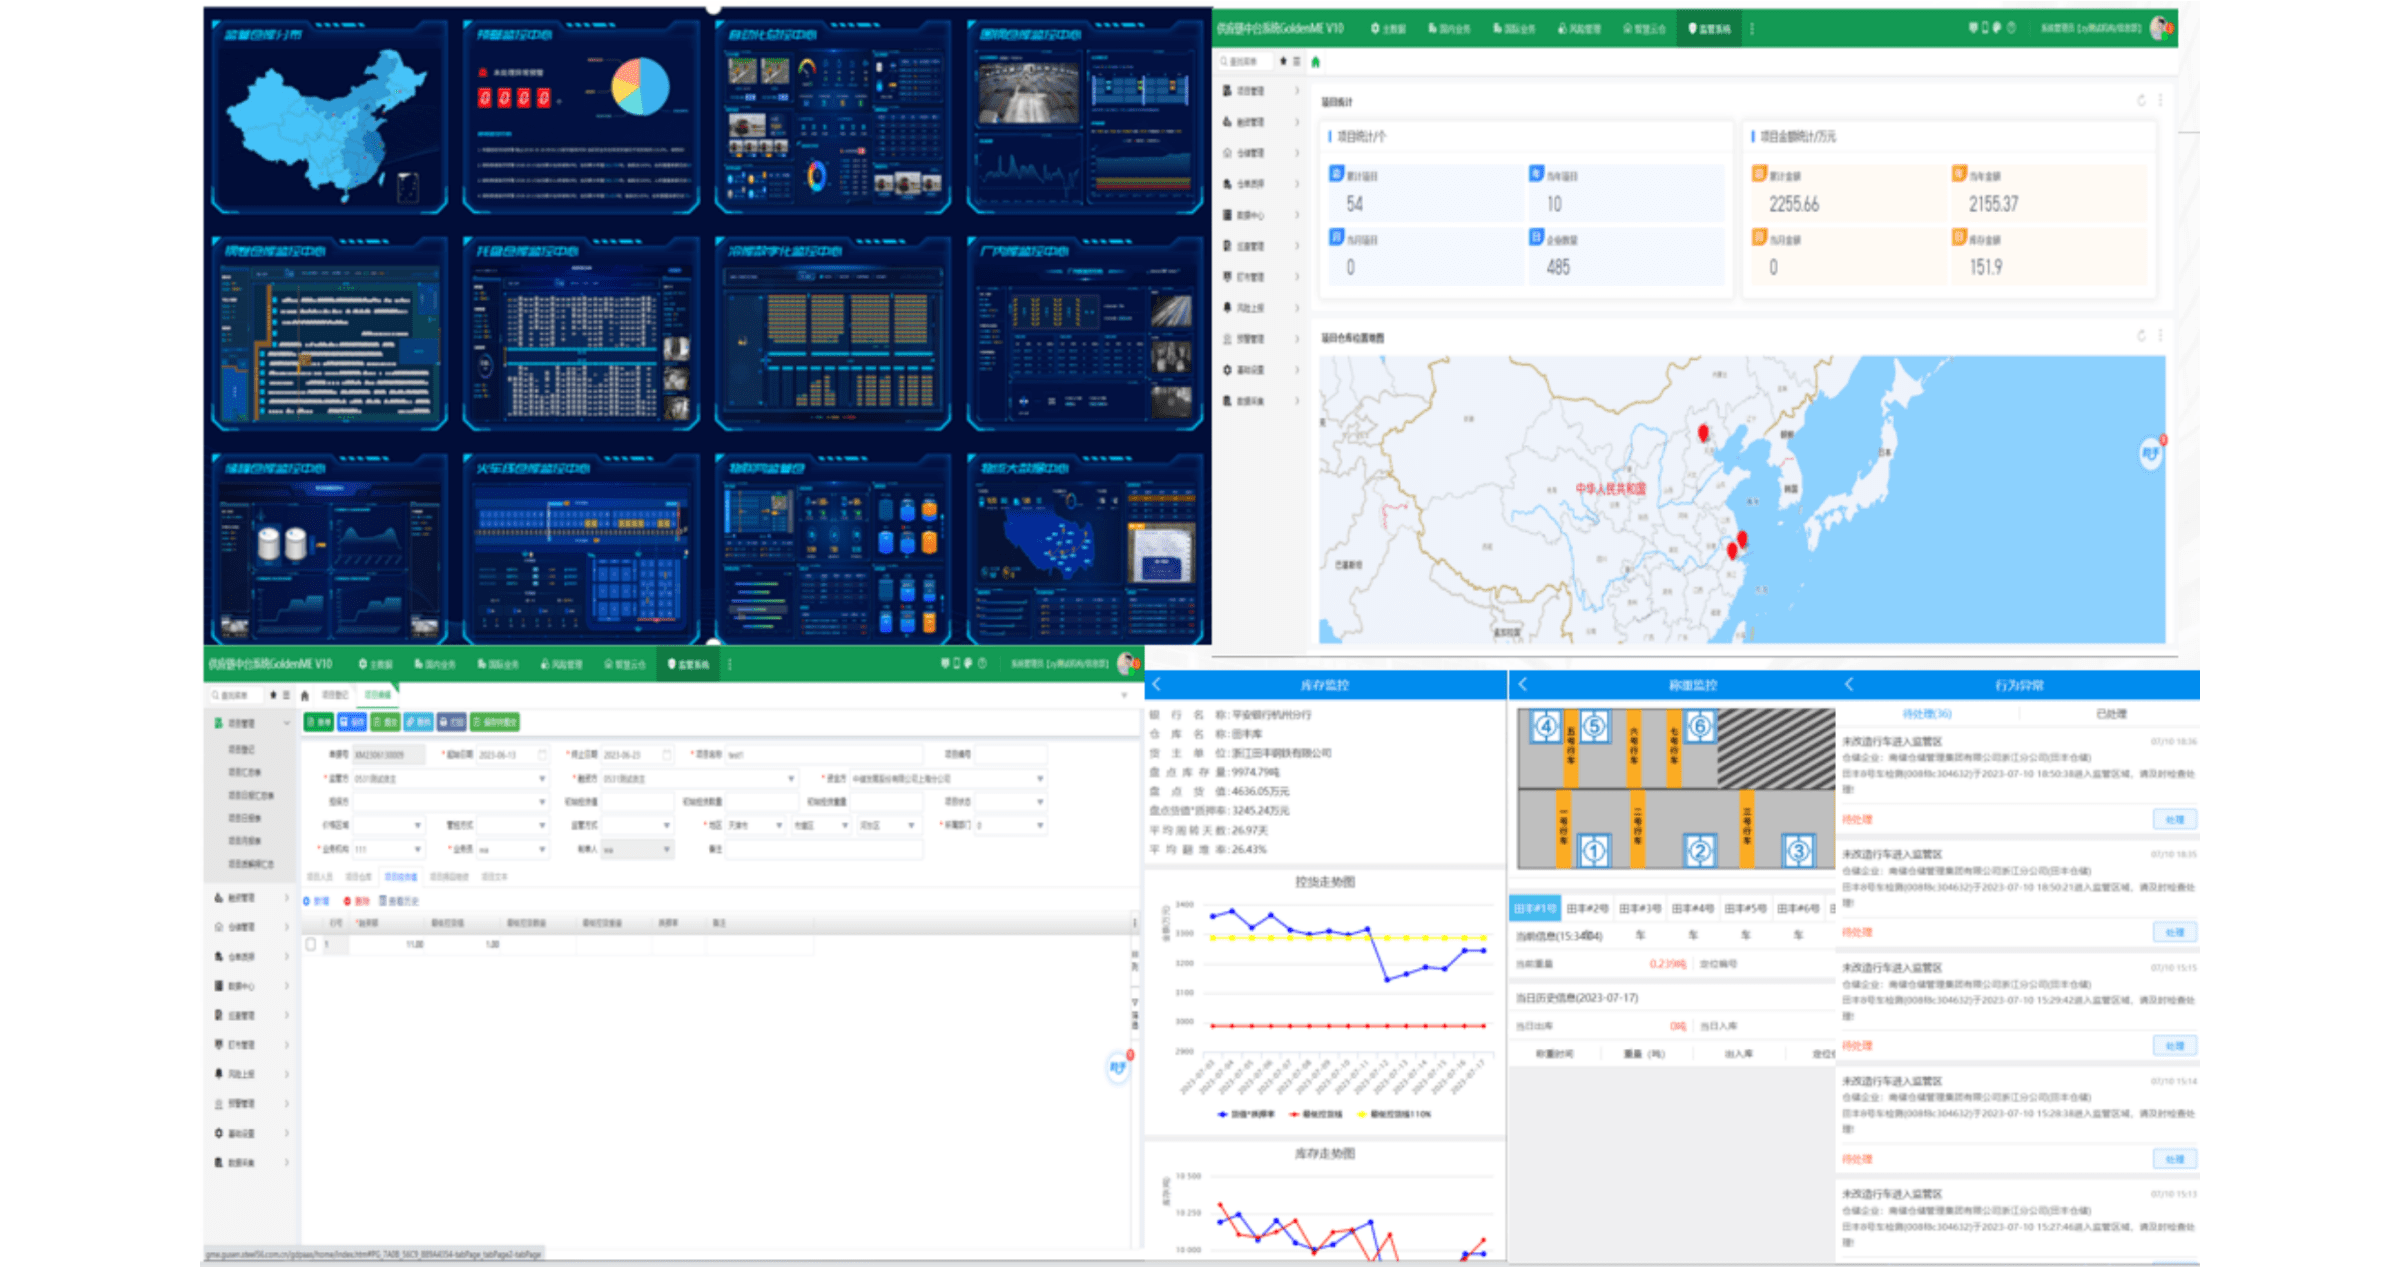Click first 处理 button in anomaly list
2400x1268 pixels.
pos(2174,820)
